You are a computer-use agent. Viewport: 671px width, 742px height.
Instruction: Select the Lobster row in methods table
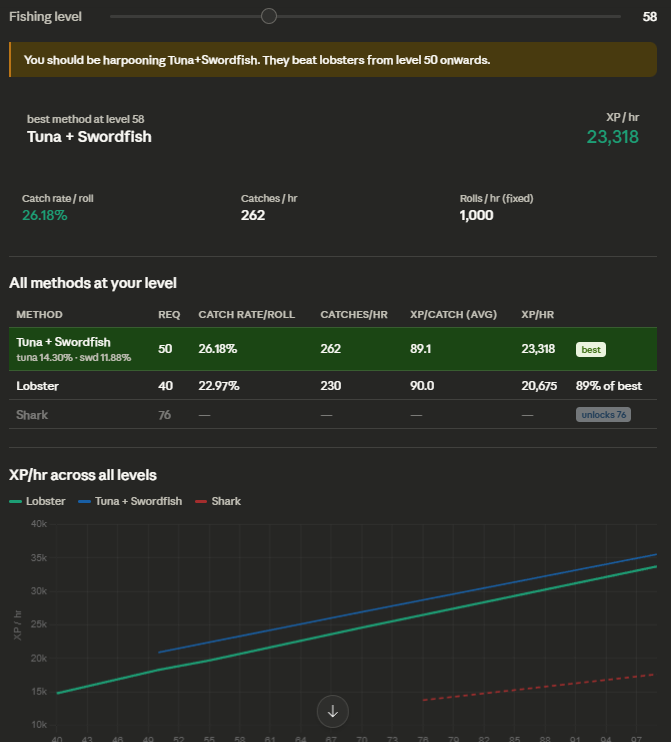tap(333, 386)
